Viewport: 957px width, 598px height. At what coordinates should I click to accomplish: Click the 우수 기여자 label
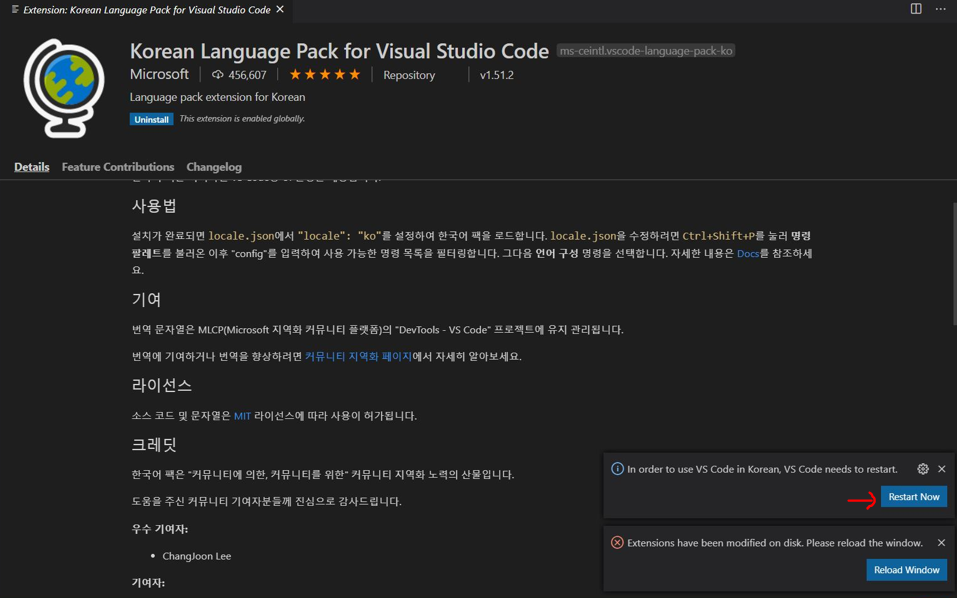pyautogui.click(x=161, y=528)
